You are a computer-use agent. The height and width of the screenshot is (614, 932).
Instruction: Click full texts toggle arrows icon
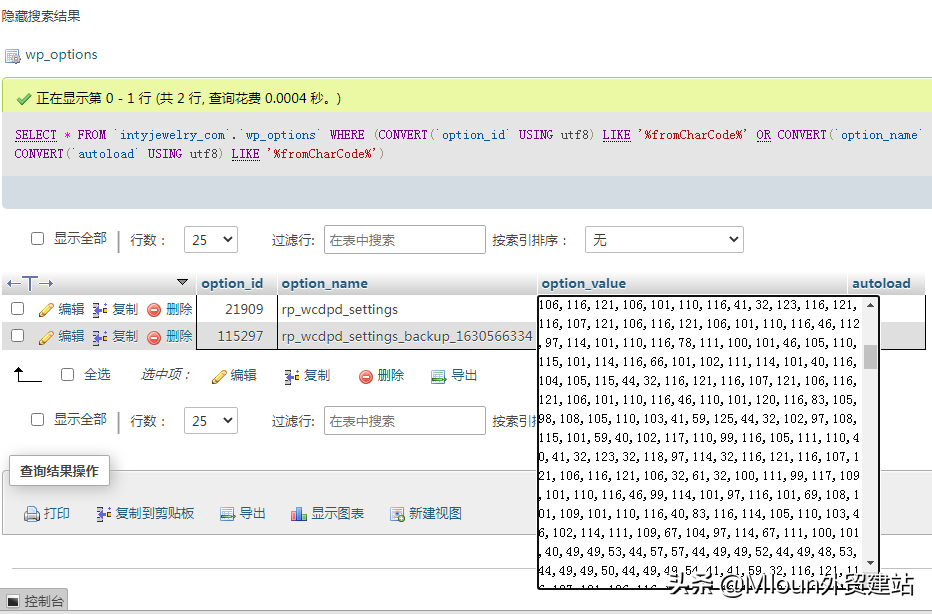[x=30, y=284]
